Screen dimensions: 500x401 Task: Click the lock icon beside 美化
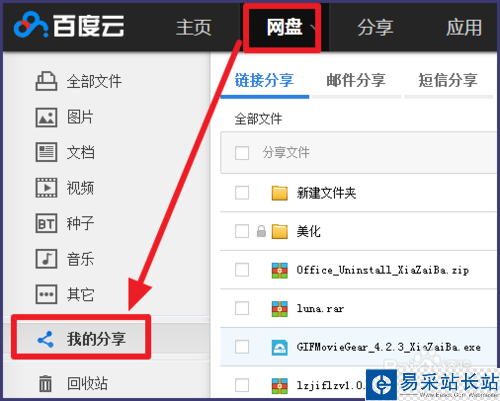261,231
